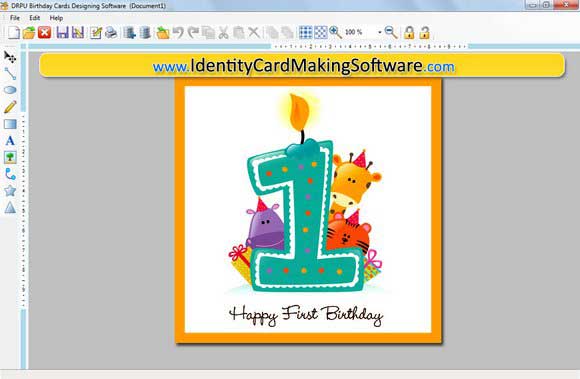Select the Ellipse drawing tool
Viewport: 580px width, 379px height.
click(10, 90)
